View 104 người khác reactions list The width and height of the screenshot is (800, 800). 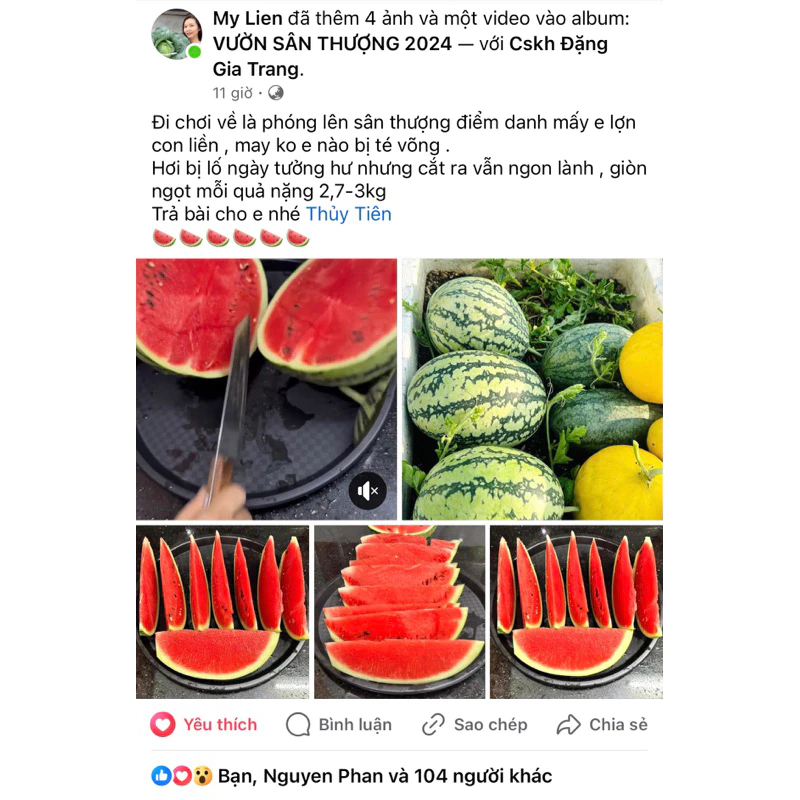pos(483,776)
